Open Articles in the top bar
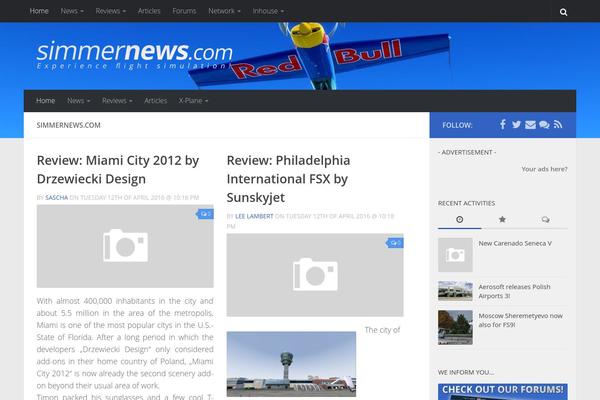Image resolution: width=600 pixels, height=400 pixels. click(x=149, y=11)
